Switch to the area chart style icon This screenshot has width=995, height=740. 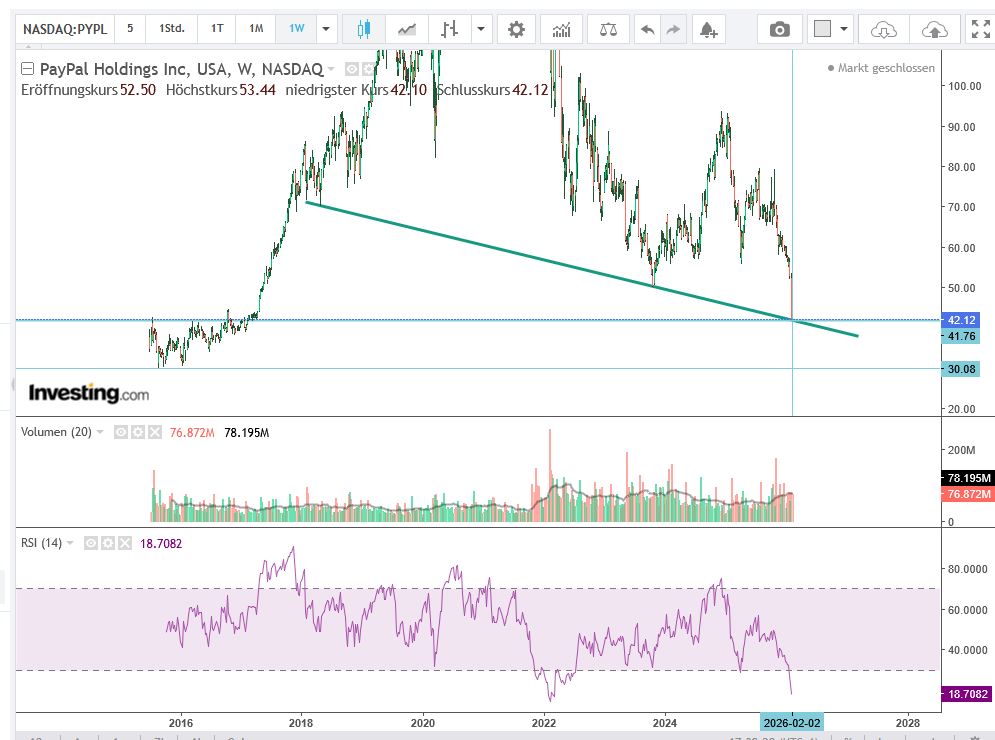click(407, 29)
